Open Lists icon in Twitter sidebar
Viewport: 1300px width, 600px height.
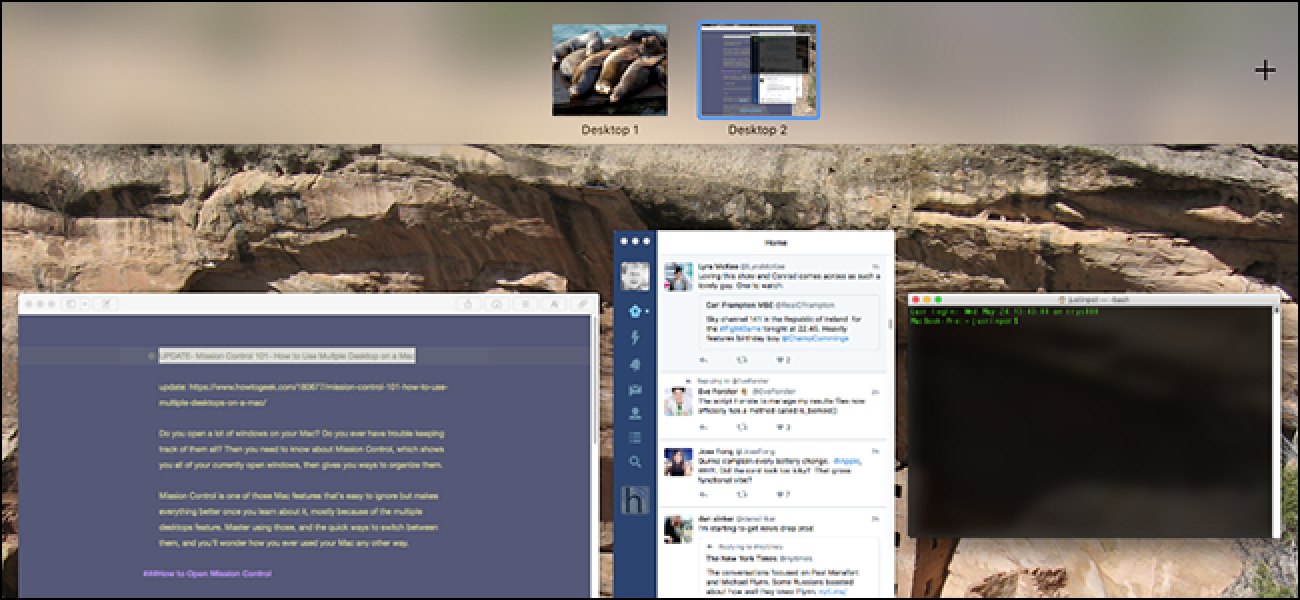click(x=634, y=437)
